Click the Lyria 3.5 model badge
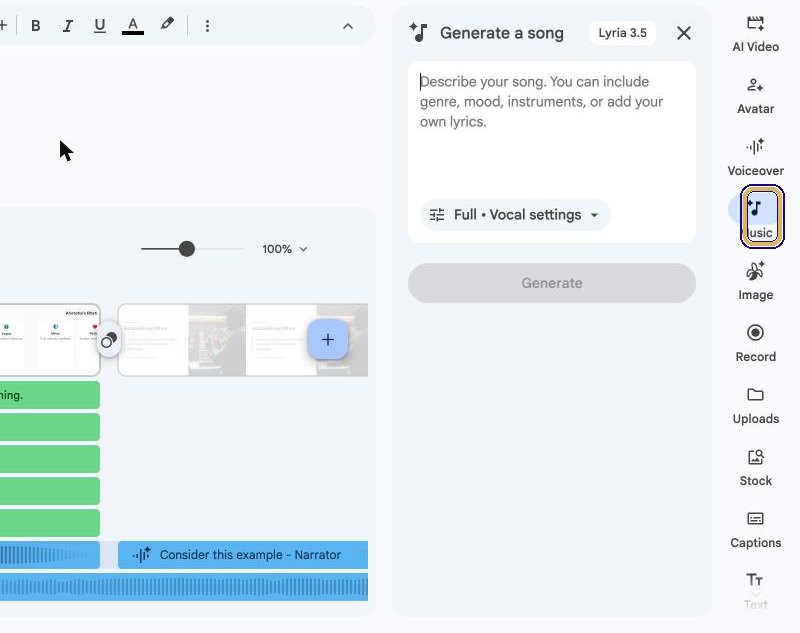This screenshot has height=633, width=800. point(622,33)
